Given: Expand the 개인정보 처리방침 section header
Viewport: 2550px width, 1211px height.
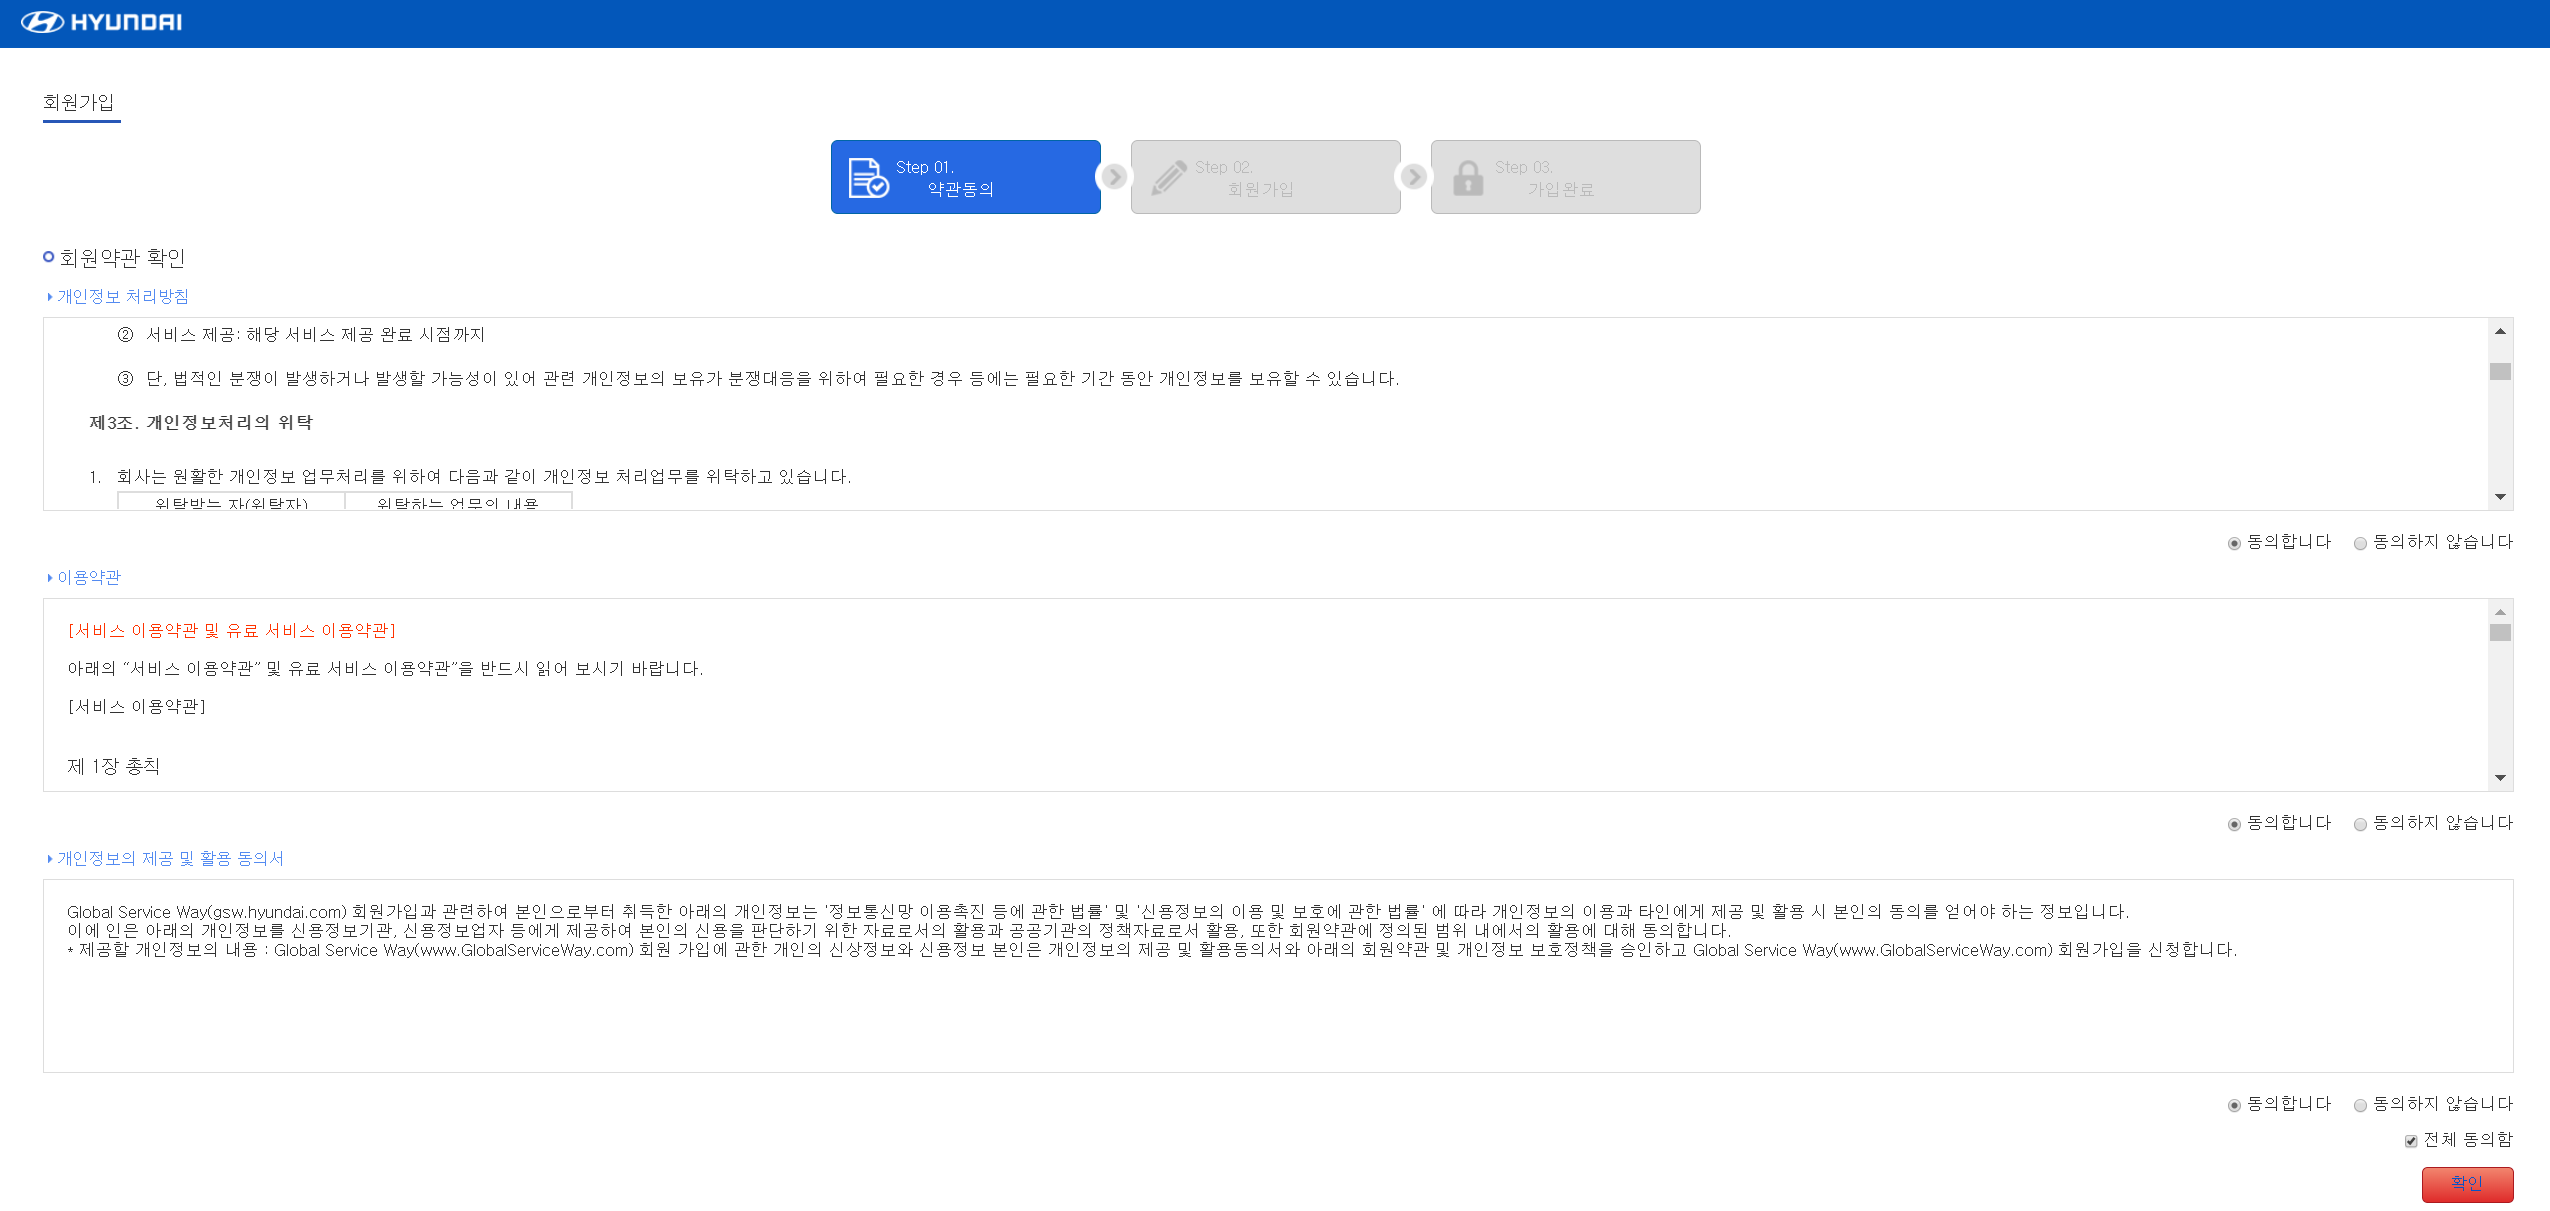Looking at the screenshot, I should 122,296.
